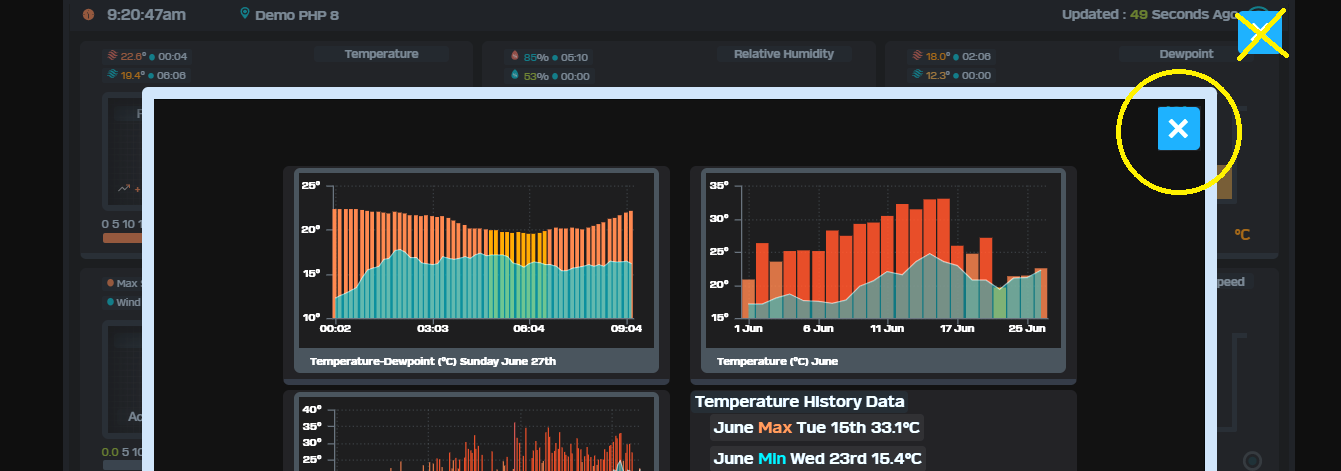Screen dimensions: 1341x471
Task: Click the Demo PHP 8 station name
Action: (295, 15)
